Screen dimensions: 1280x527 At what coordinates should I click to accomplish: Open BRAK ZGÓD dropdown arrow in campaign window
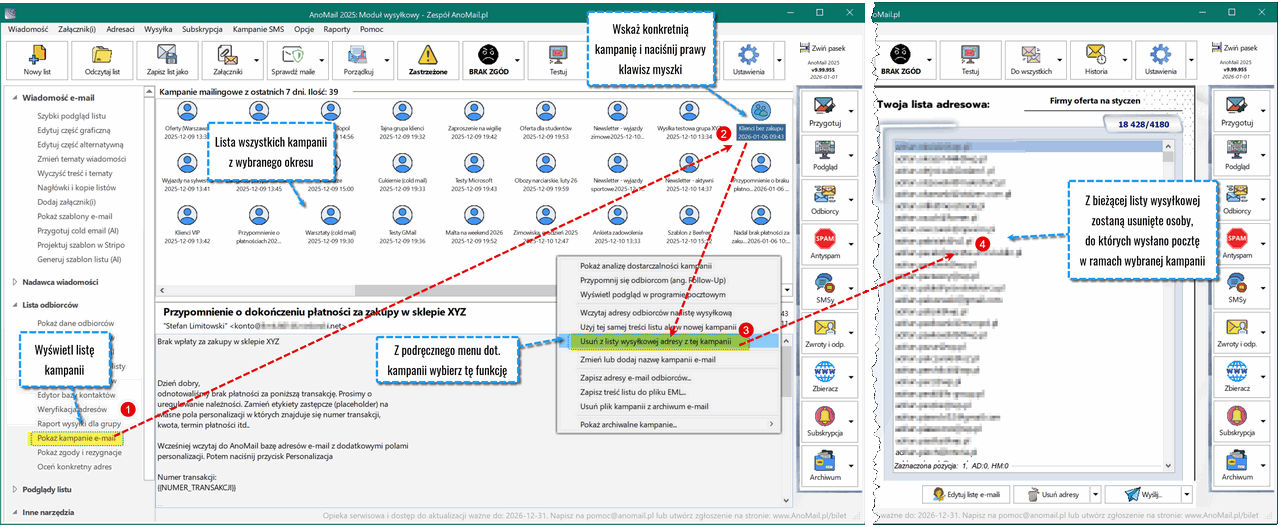coord(519,60)
